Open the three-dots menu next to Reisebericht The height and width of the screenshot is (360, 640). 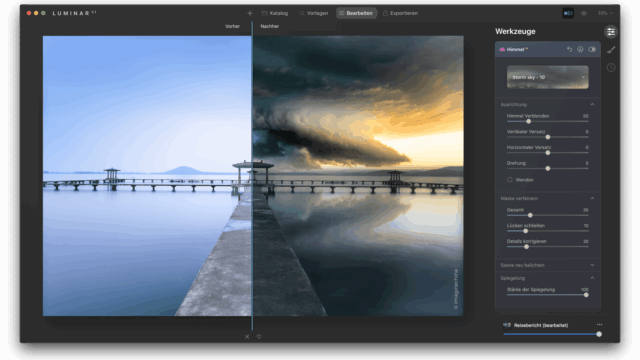[x=599, y=325]
